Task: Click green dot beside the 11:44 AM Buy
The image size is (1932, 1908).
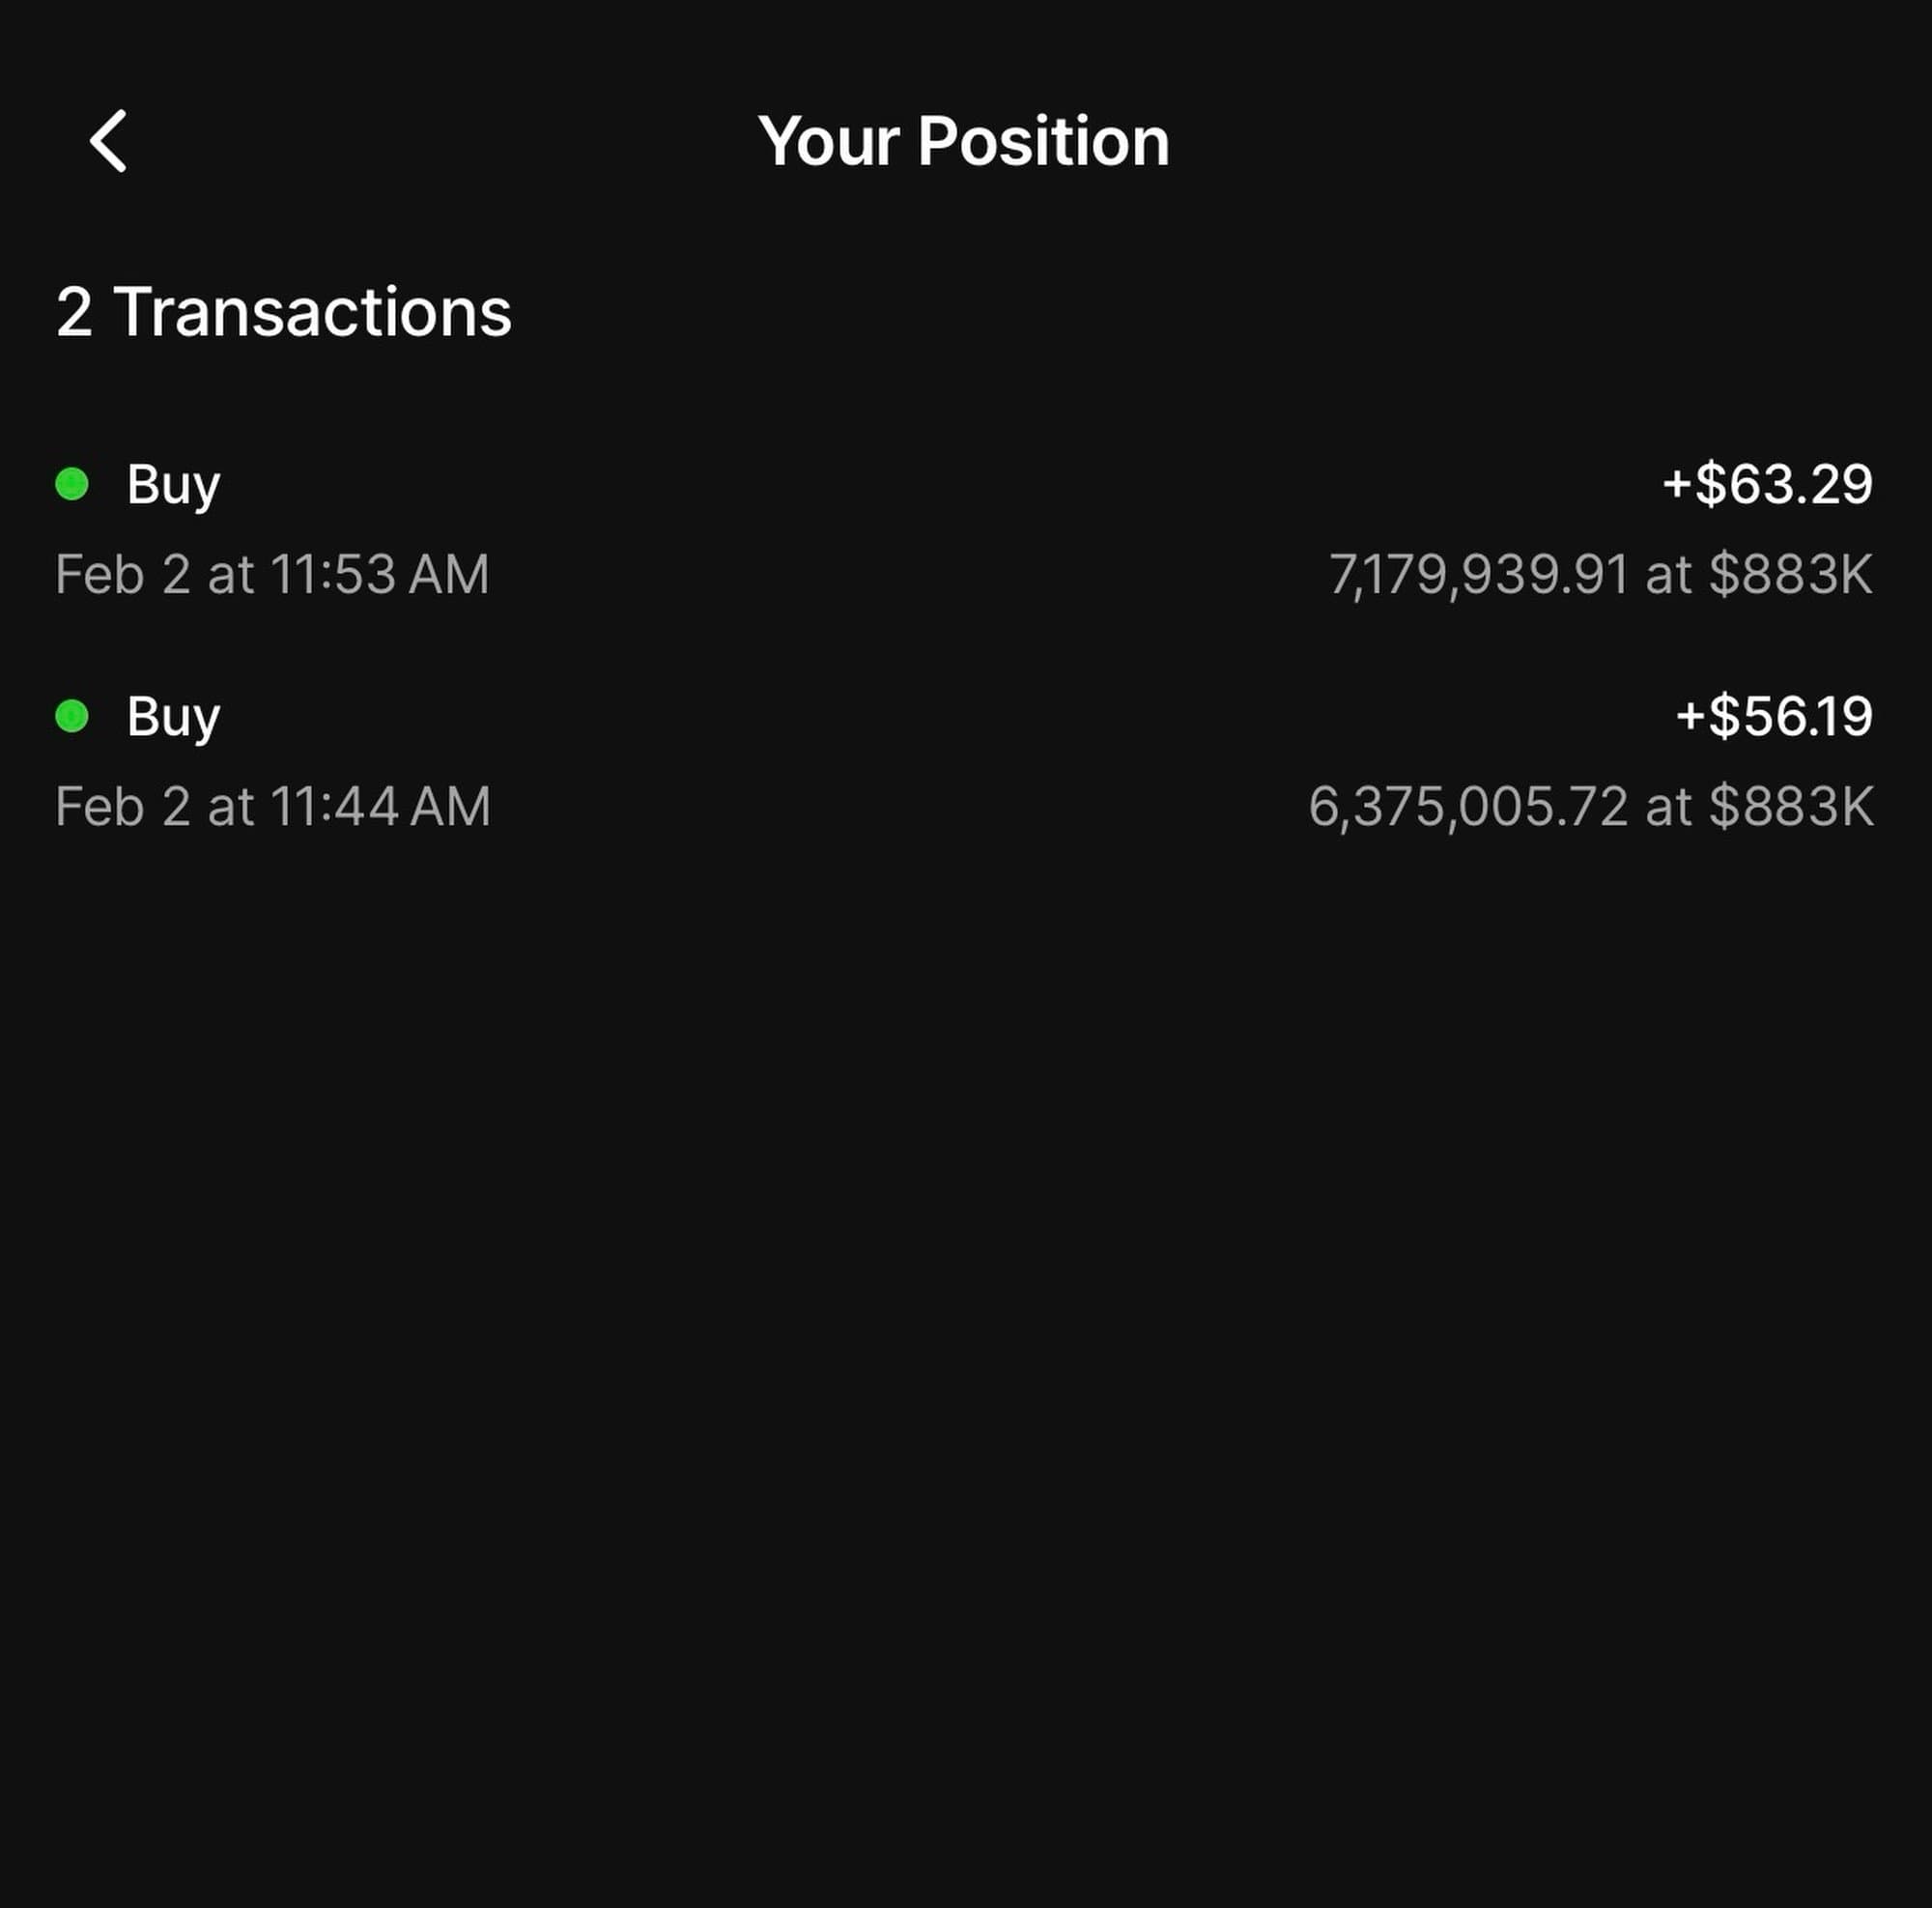Action: pyautogui.click(x=72, y=716)
